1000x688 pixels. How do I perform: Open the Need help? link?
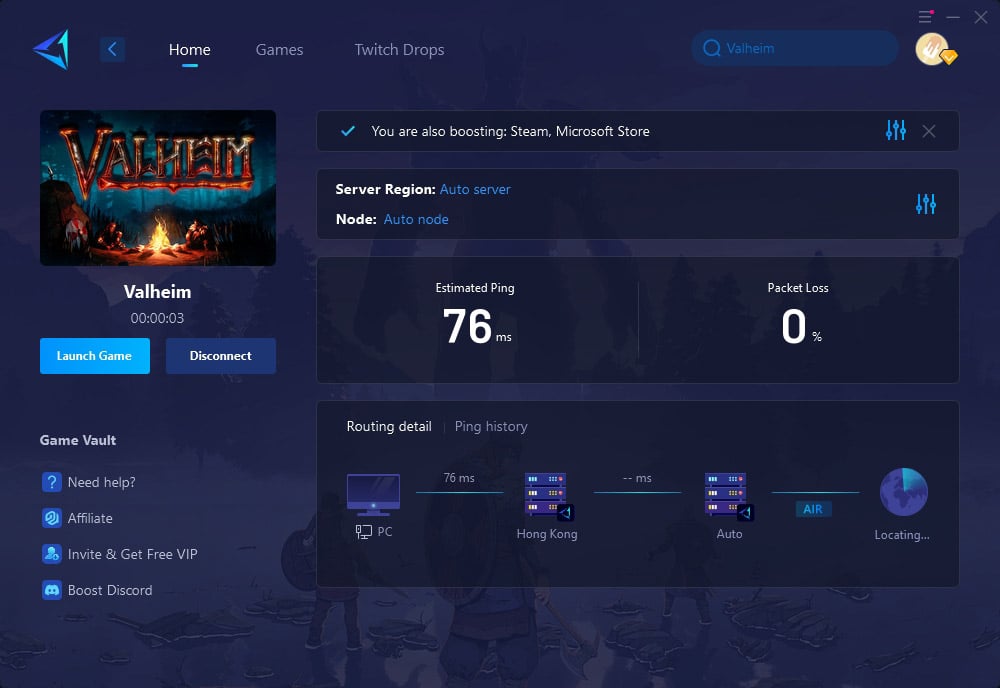[x=101, y=482]
